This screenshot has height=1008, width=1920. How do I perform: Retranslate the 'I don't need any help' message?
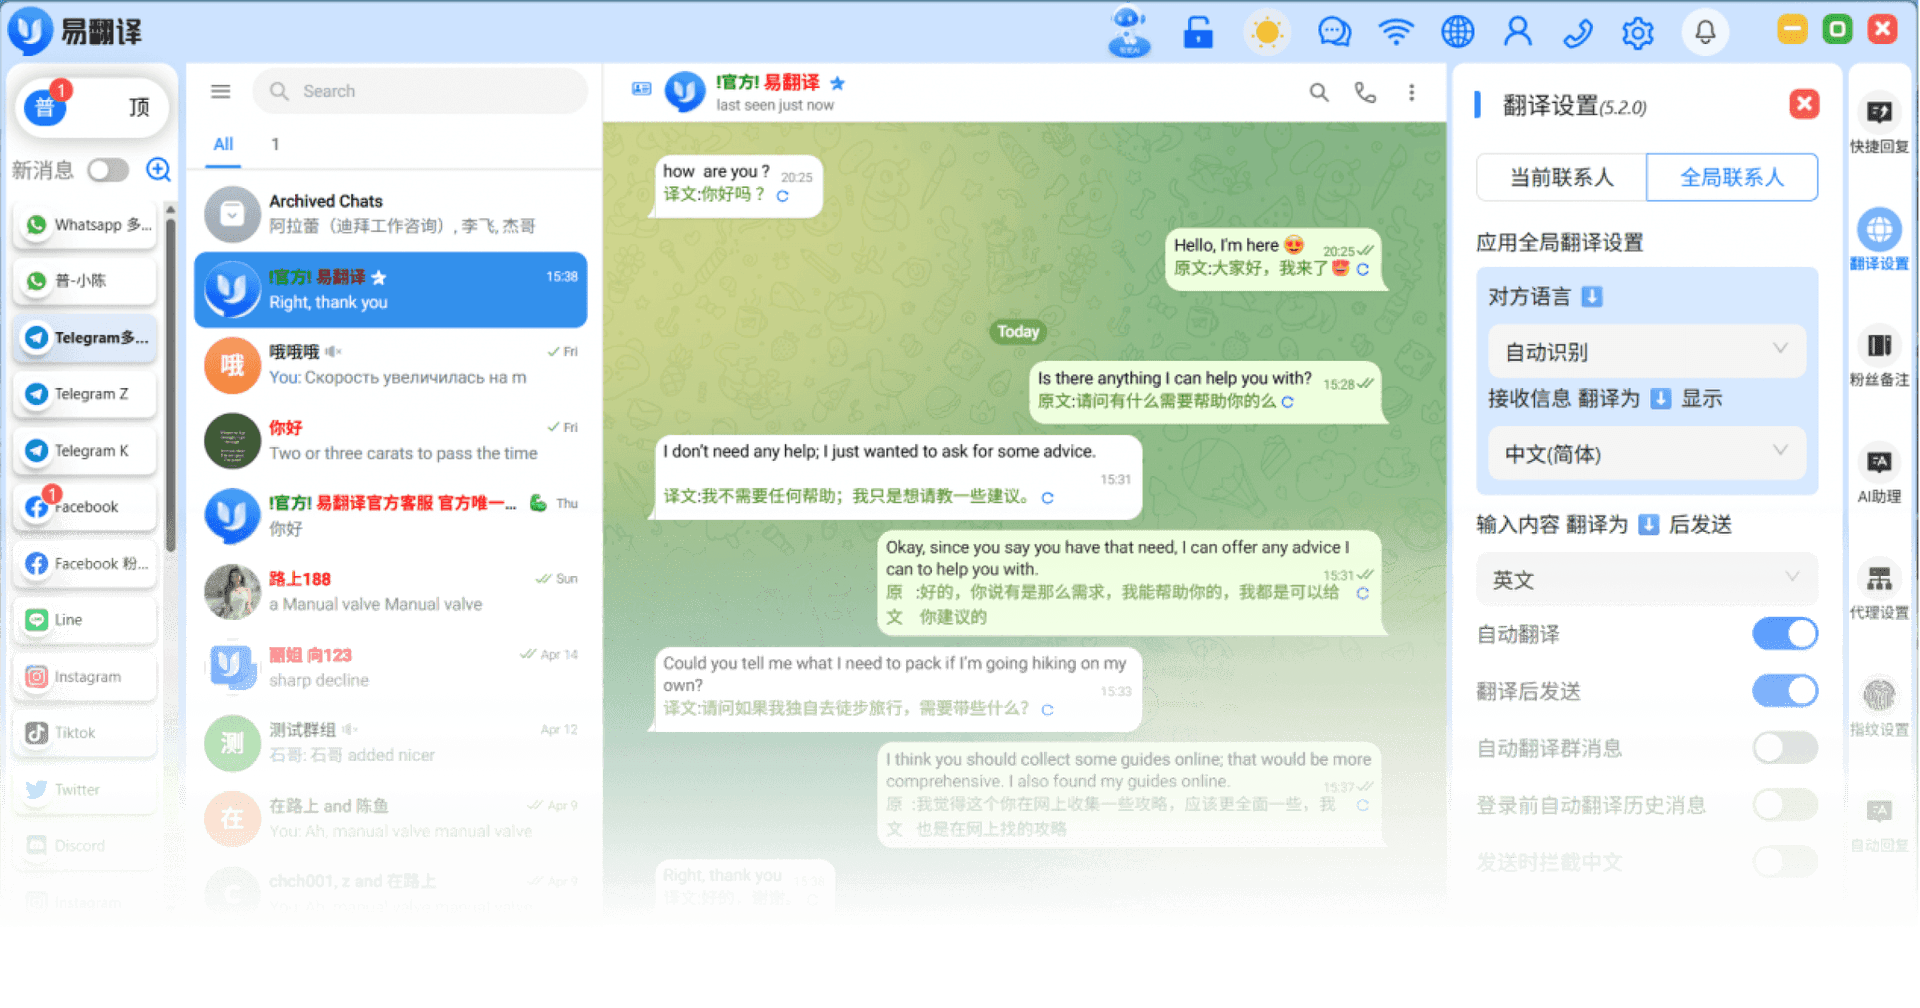1047,498
